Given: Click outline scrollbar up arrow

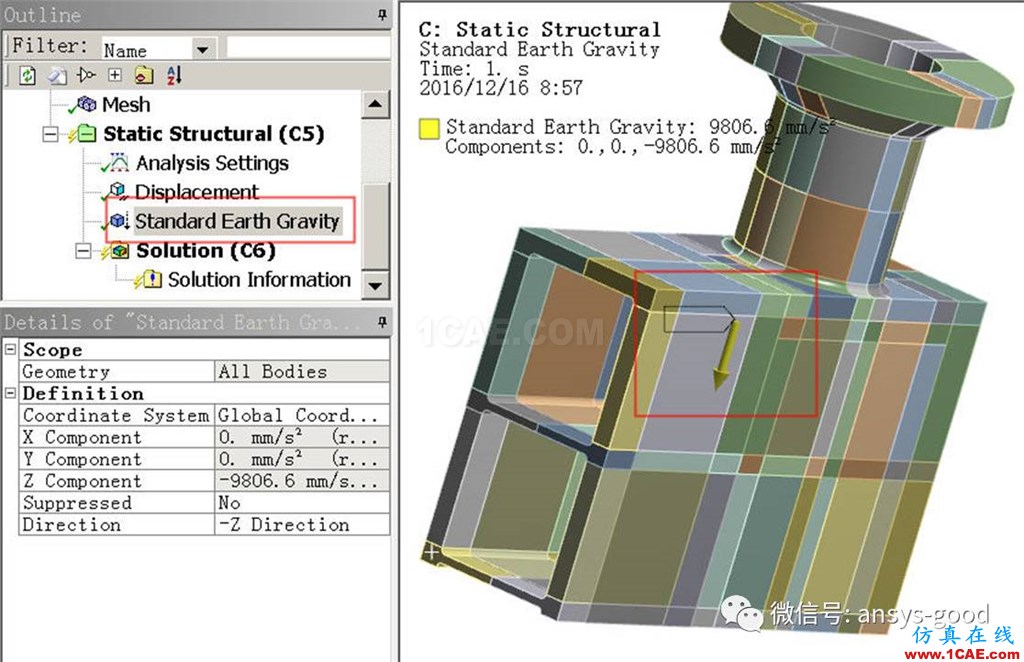Looking at the screenshot, I should tap(376, 104).
